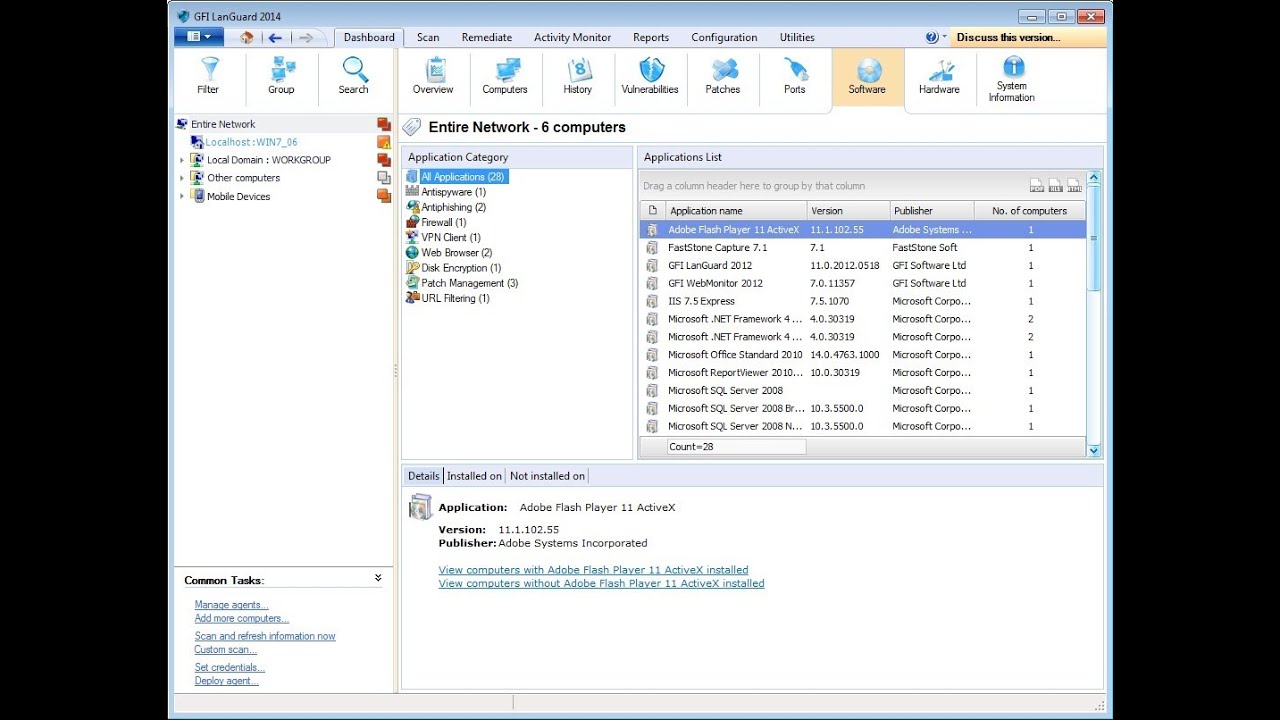
Task: Open the Search tool
Action: 353,77
